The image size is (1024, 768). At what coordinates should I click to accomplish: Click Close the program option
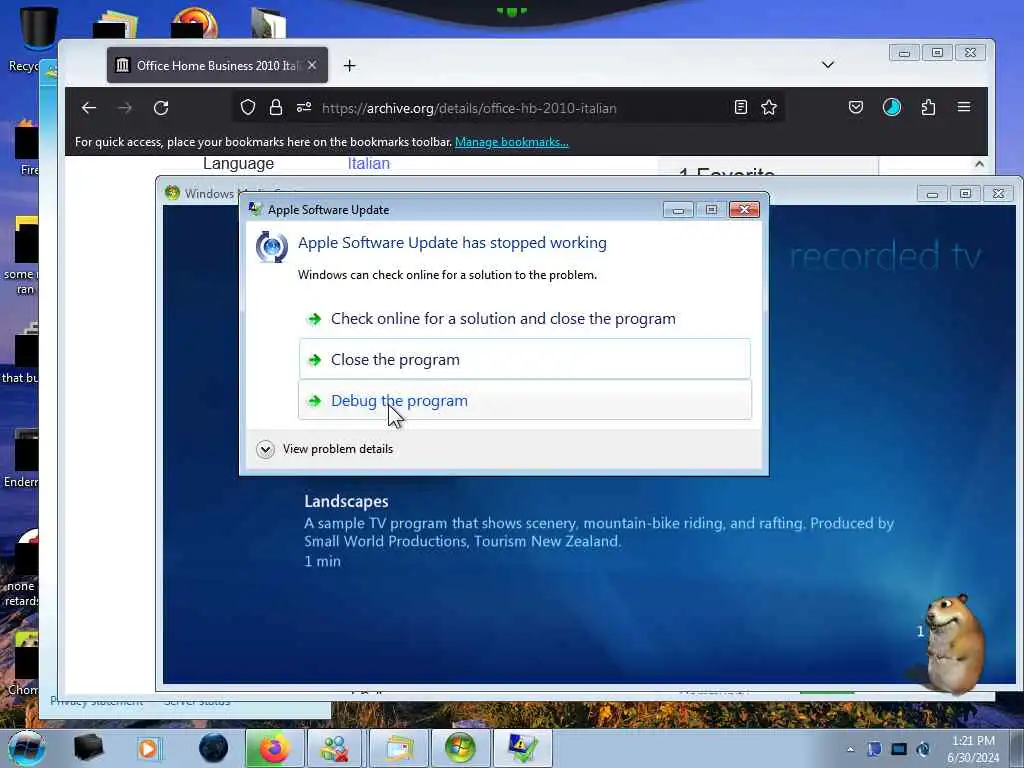click(524, 359)
